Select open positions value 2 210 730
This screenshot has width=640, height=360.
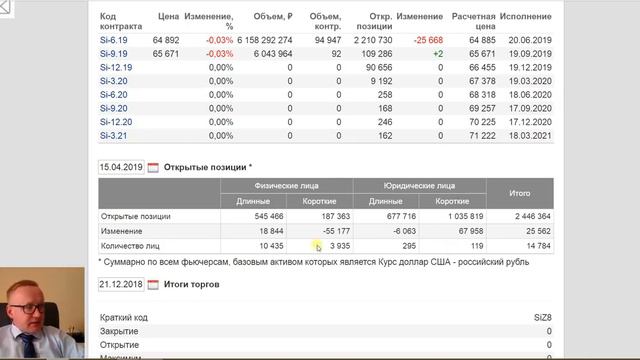coord(373,40)
